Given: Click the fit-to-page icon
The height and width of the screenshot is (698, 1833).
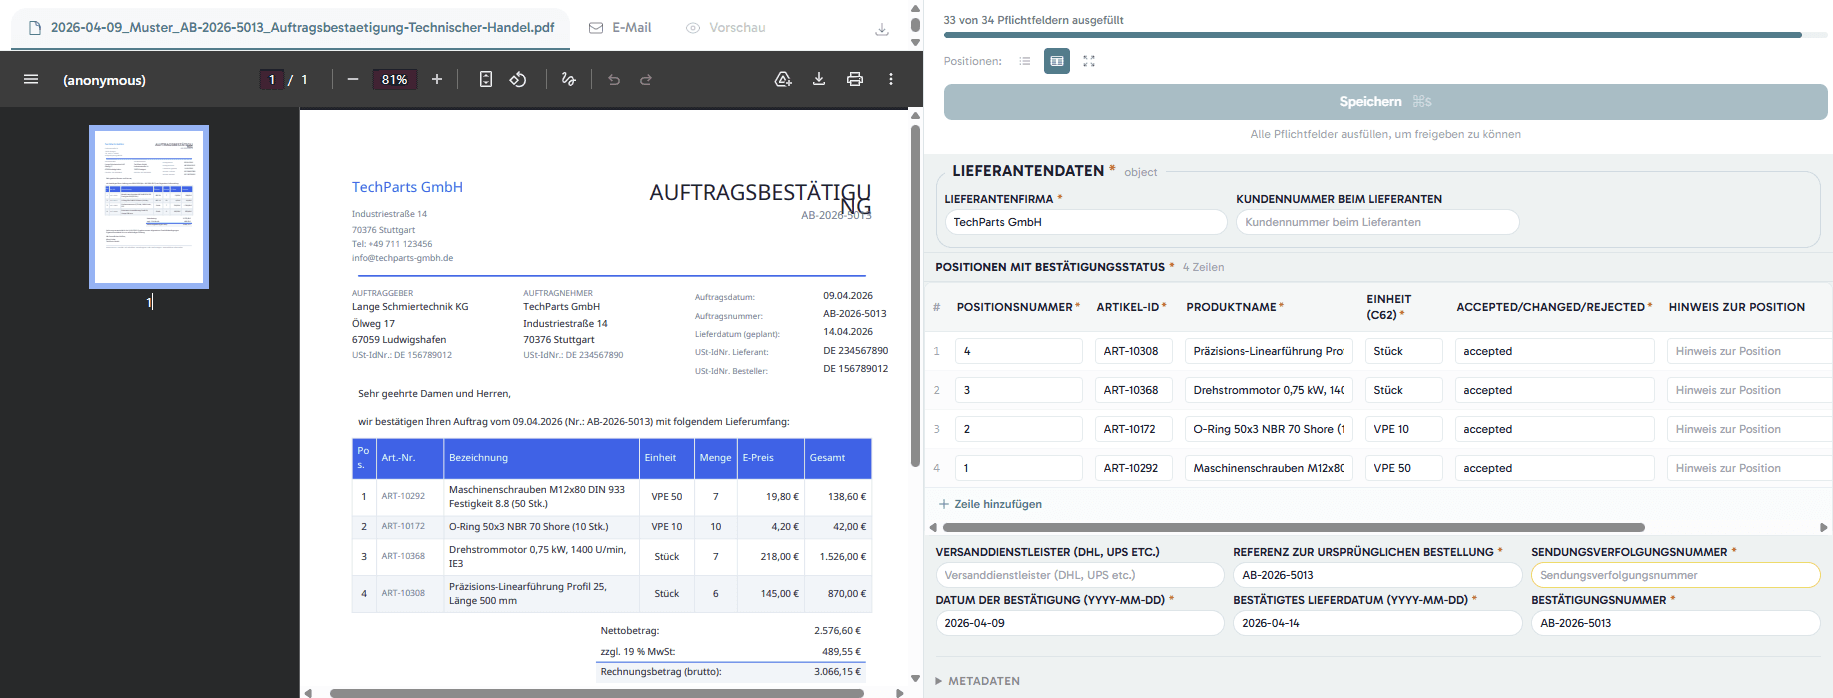Looking at the screenshot, I should pos(486,79).
